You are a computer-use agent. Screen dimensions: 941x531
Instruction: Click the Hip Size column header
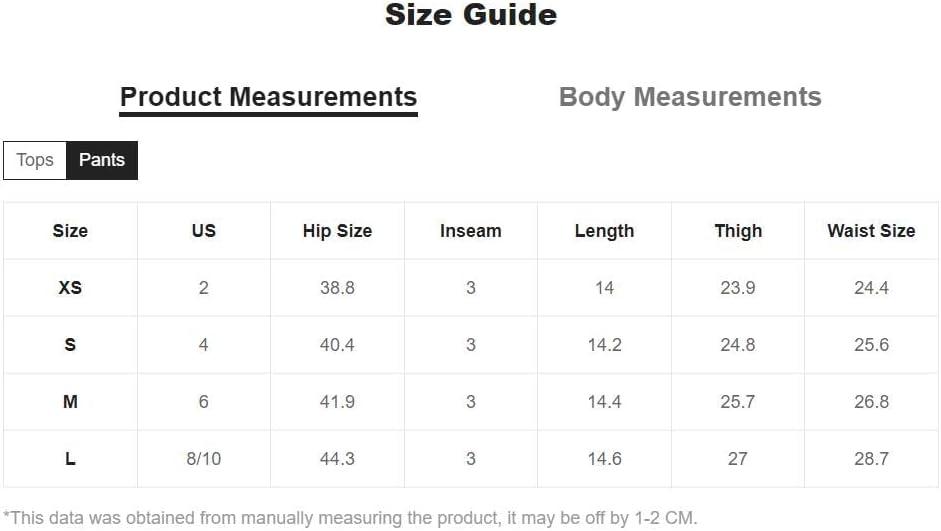click(x=337, y=231)
